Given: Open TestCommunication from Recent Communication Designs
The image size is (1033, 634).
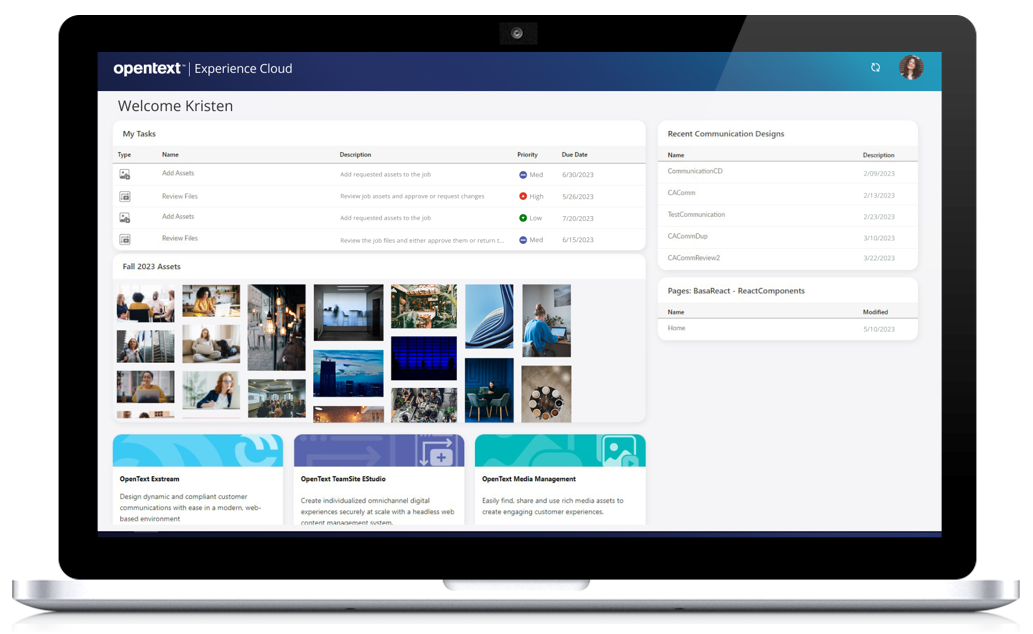Looking at the screenshot, I should [696, 214].
